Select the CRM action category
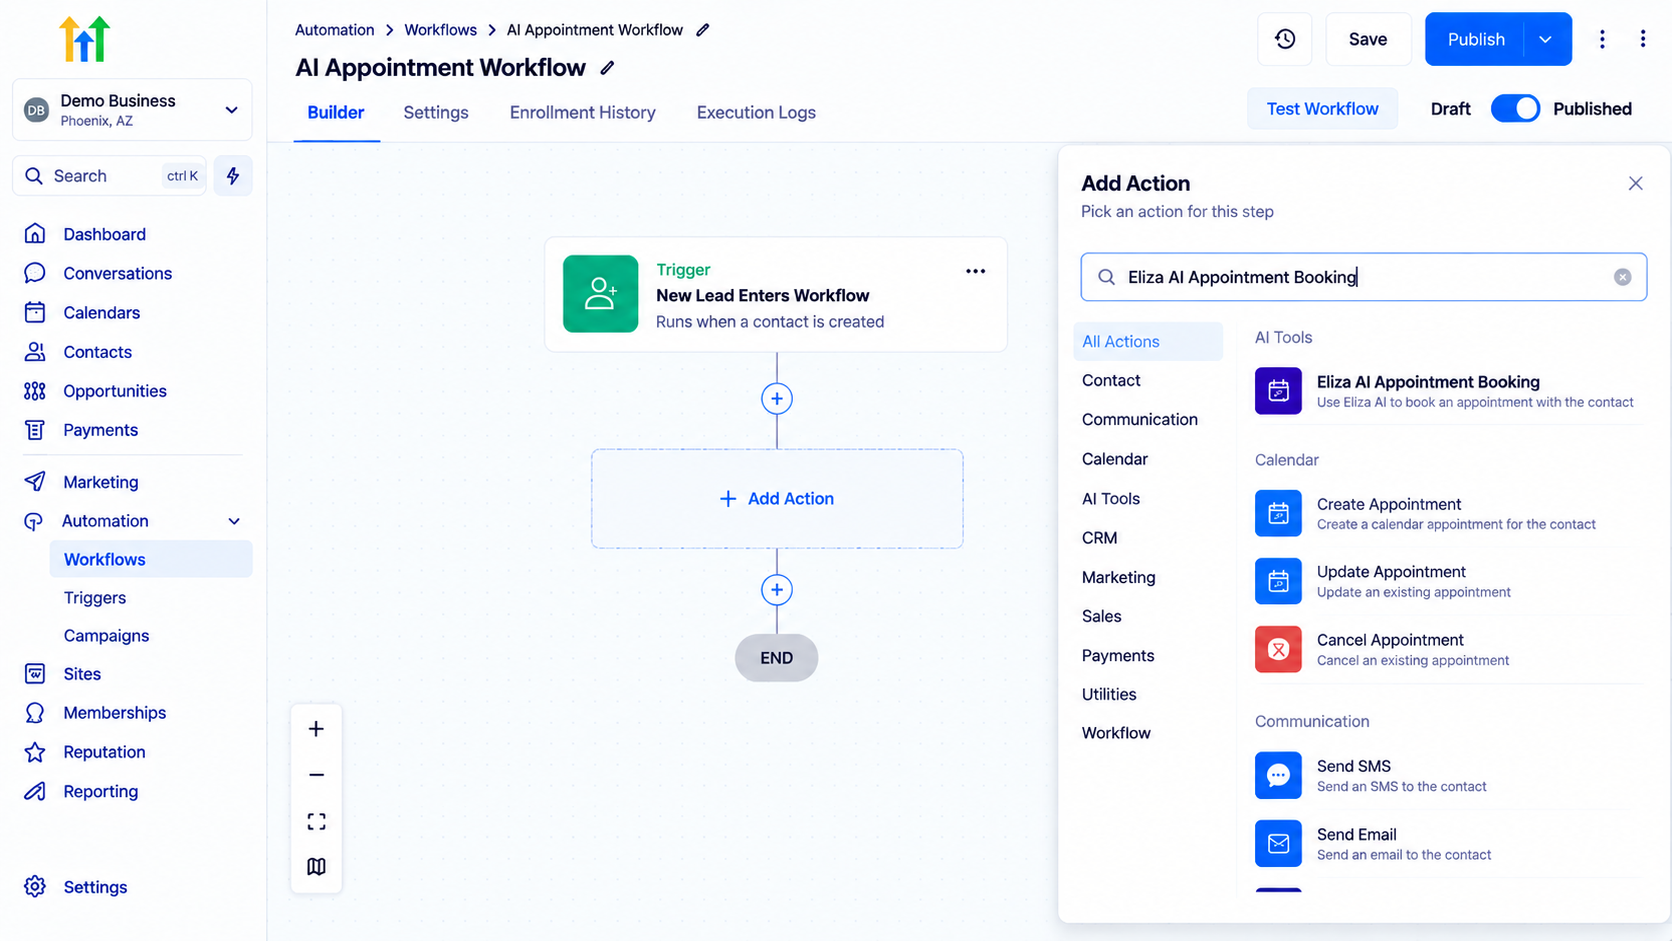 coord(1100,538)
